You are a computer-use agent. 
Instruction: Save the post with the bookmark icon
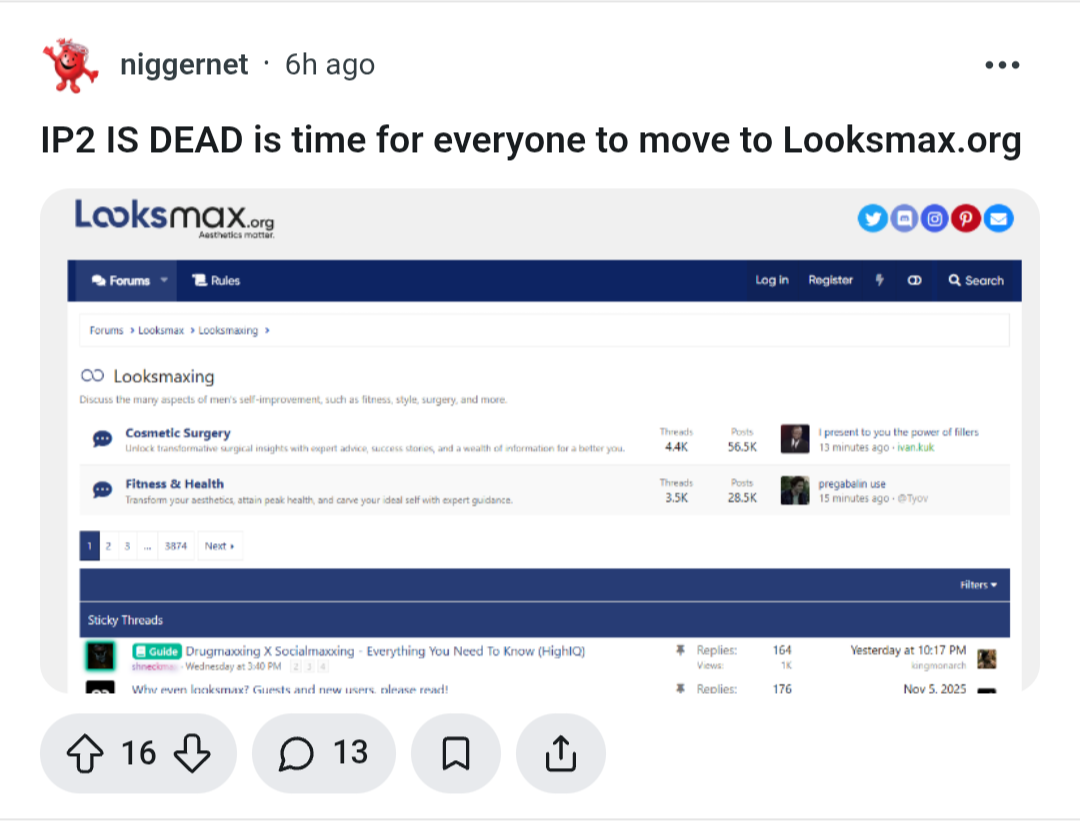tap(455, 753)
